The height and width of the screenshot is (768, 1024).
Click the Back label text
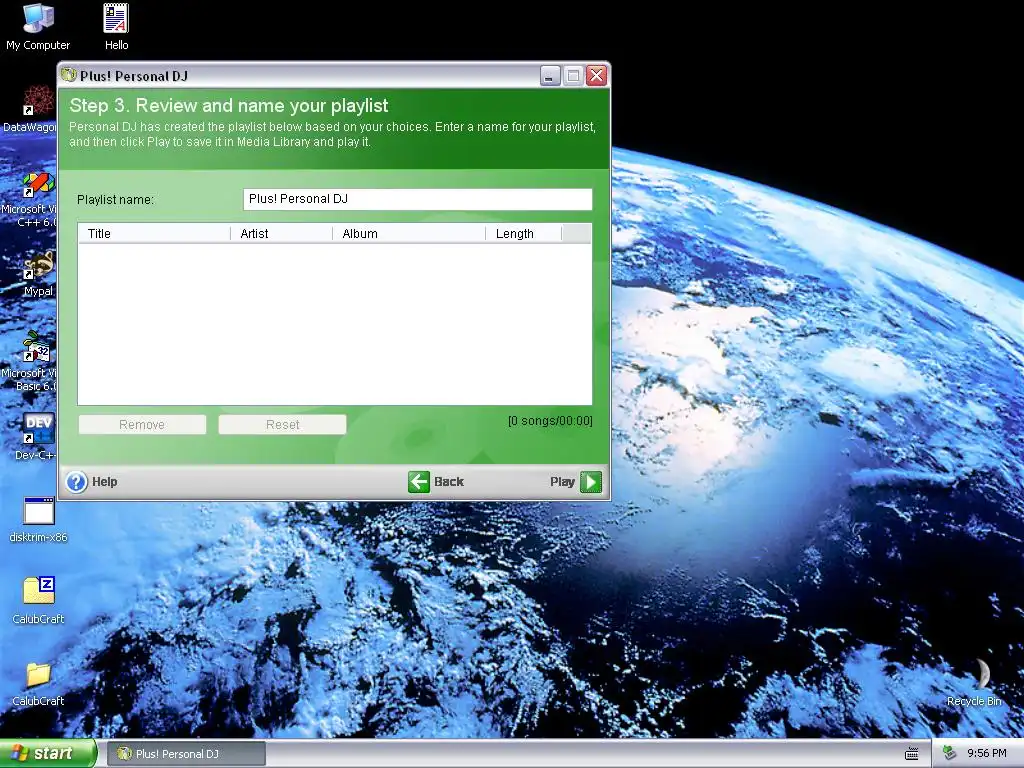[x=449, y=482]
